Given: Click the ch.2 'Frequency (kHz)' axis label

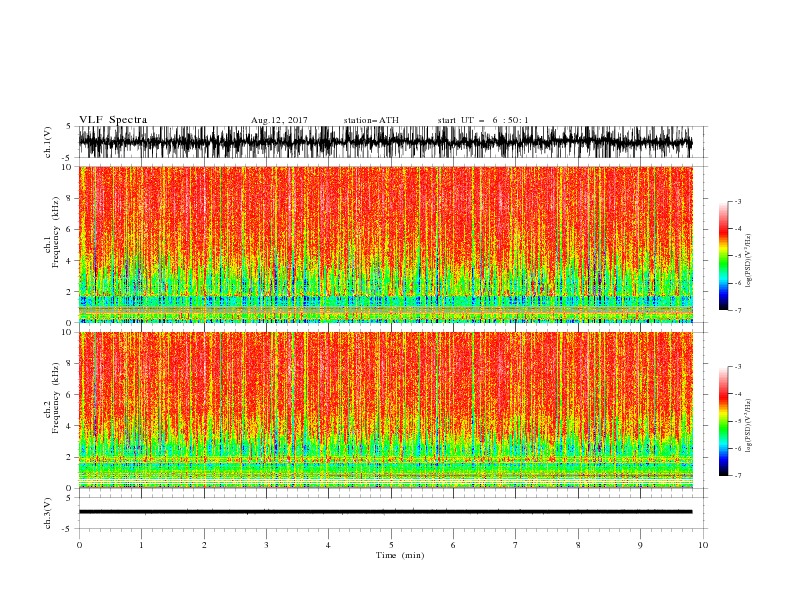Looking at the screenshot, I should click(55, 398).
